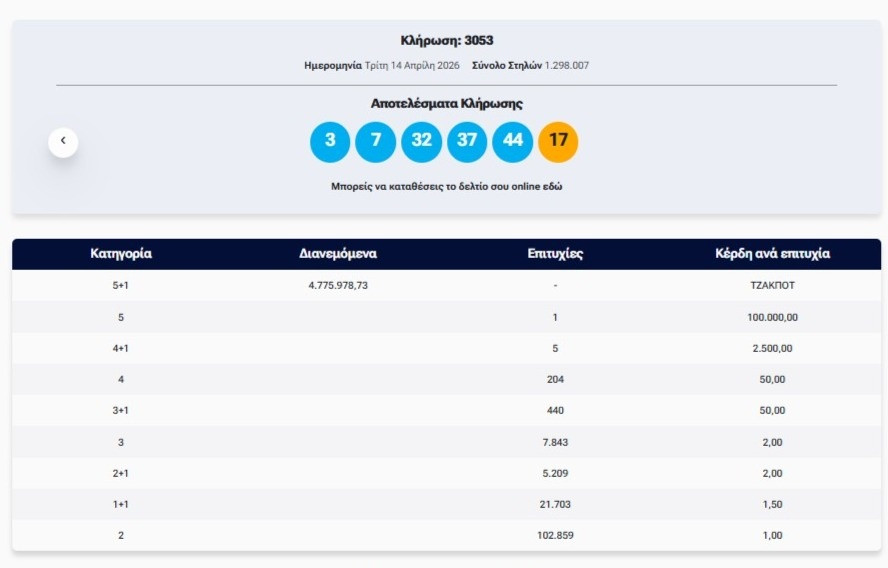Viewport: 888px width, 568px height.
Task: Click the 102.859 winners count
Action: 555,535
